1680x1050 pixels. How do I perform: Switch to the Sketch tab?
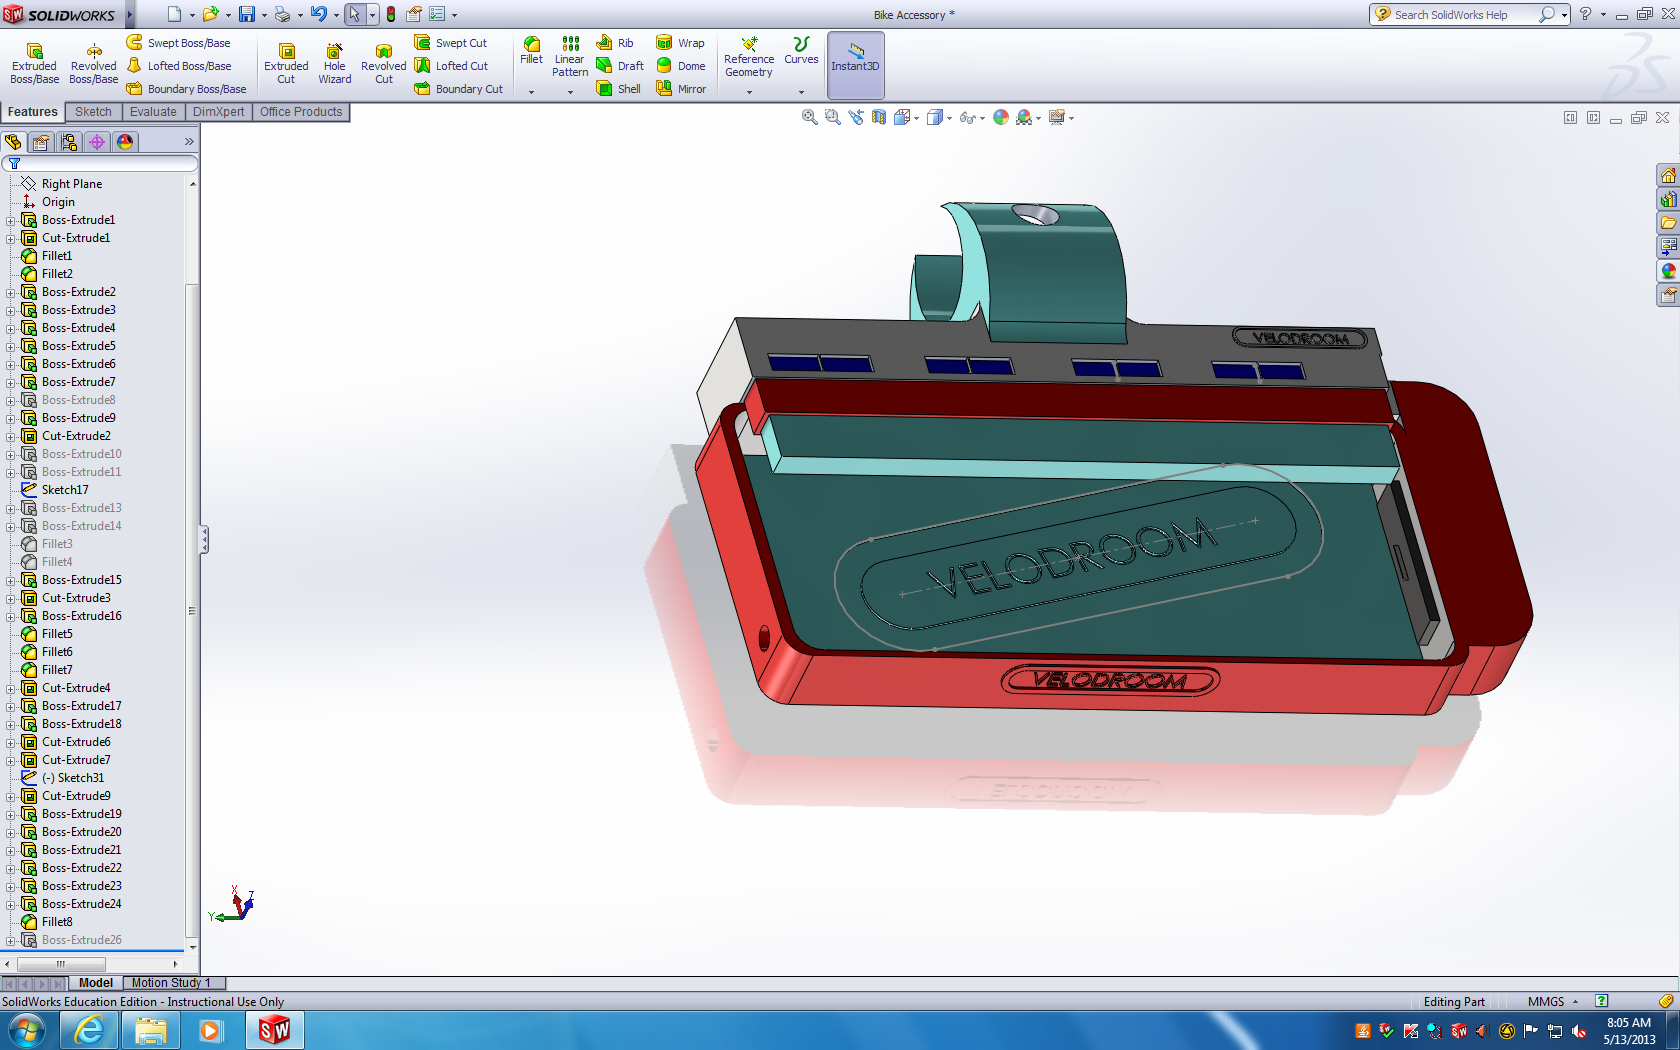(93, 112)
